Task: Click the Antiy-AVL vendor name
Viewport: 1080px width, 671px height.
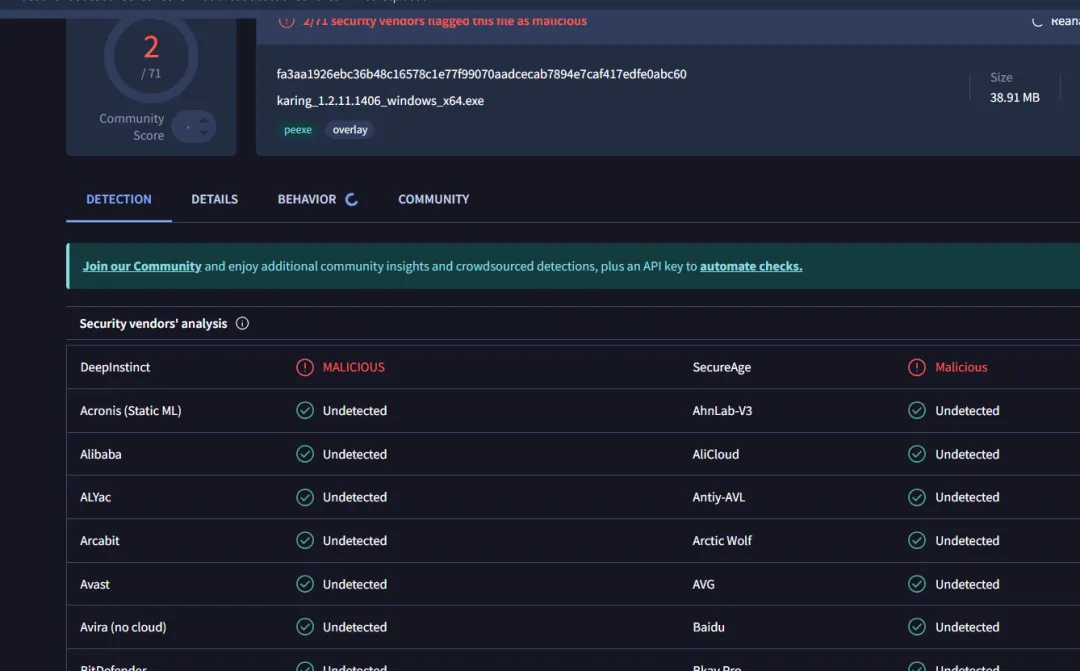Action: [718, 497]
